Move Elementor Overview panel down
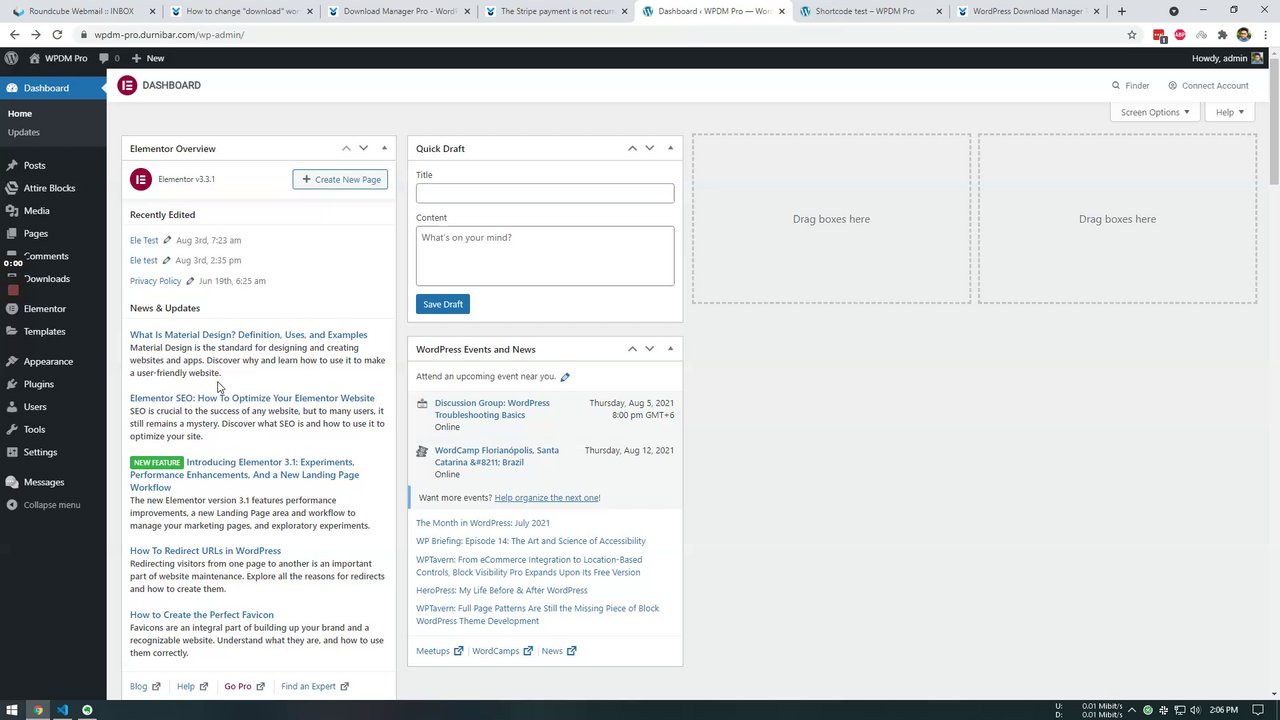 click(363, 148)
